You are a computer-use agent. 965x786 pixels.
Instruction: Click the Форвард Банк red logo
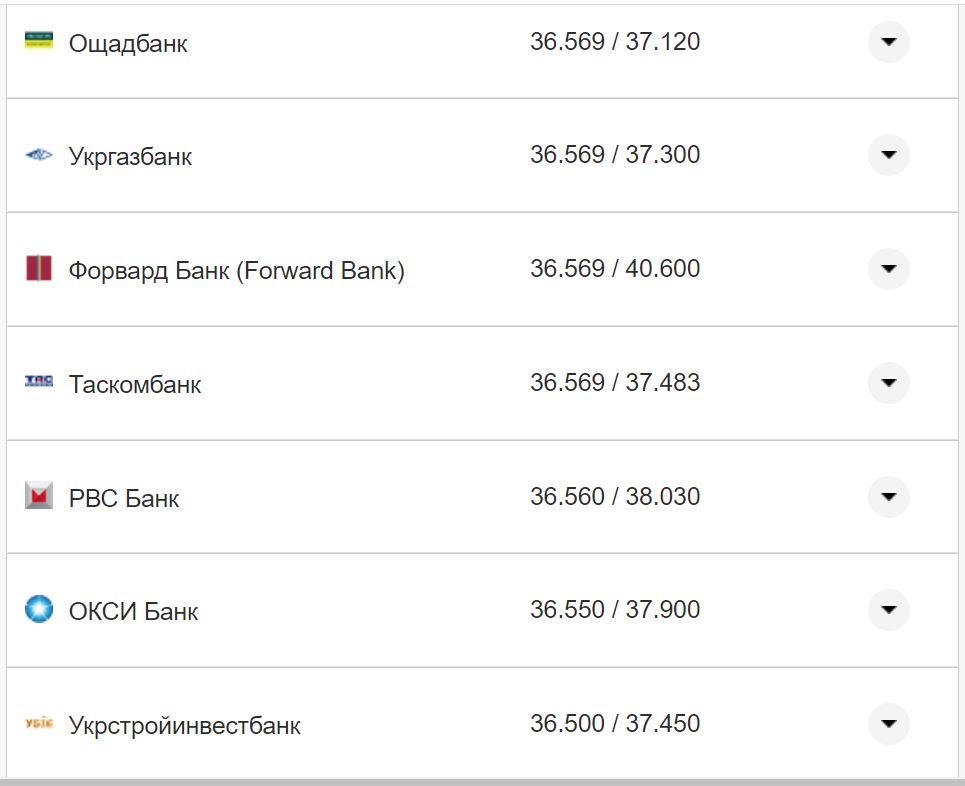pyautogui.click(x=38, y=269)
